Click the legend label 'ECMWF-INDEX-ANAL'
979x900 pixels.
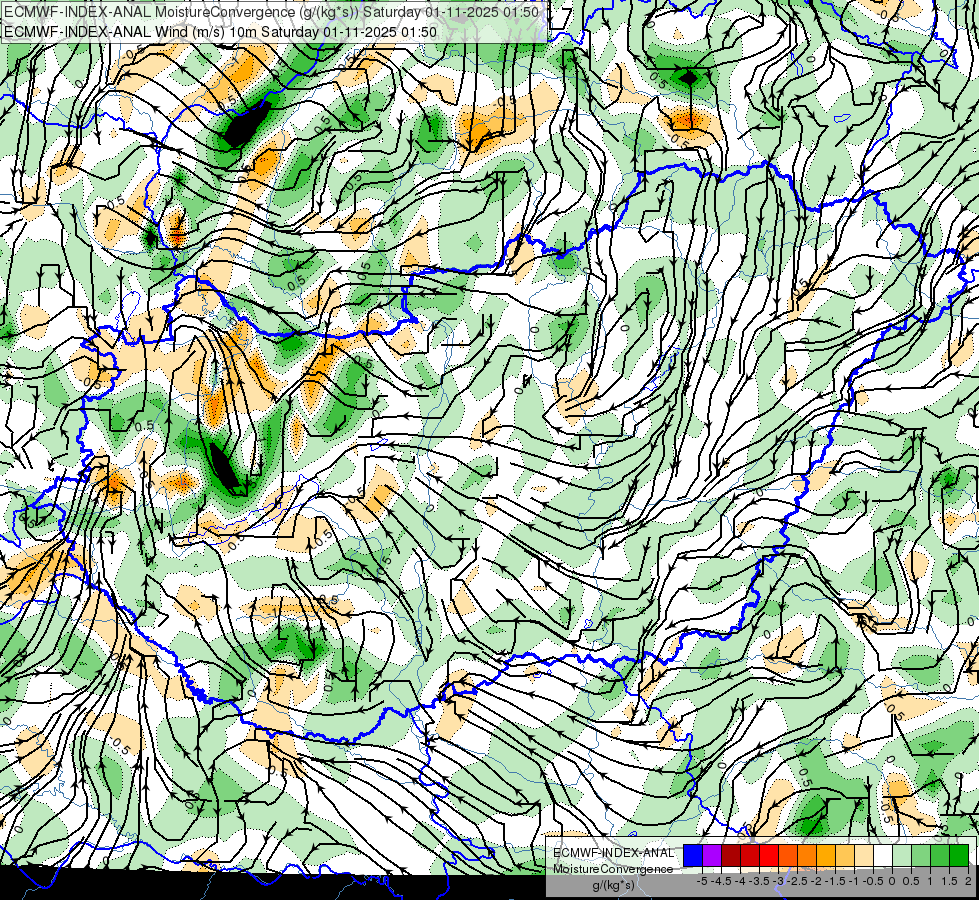click(613, 853)
